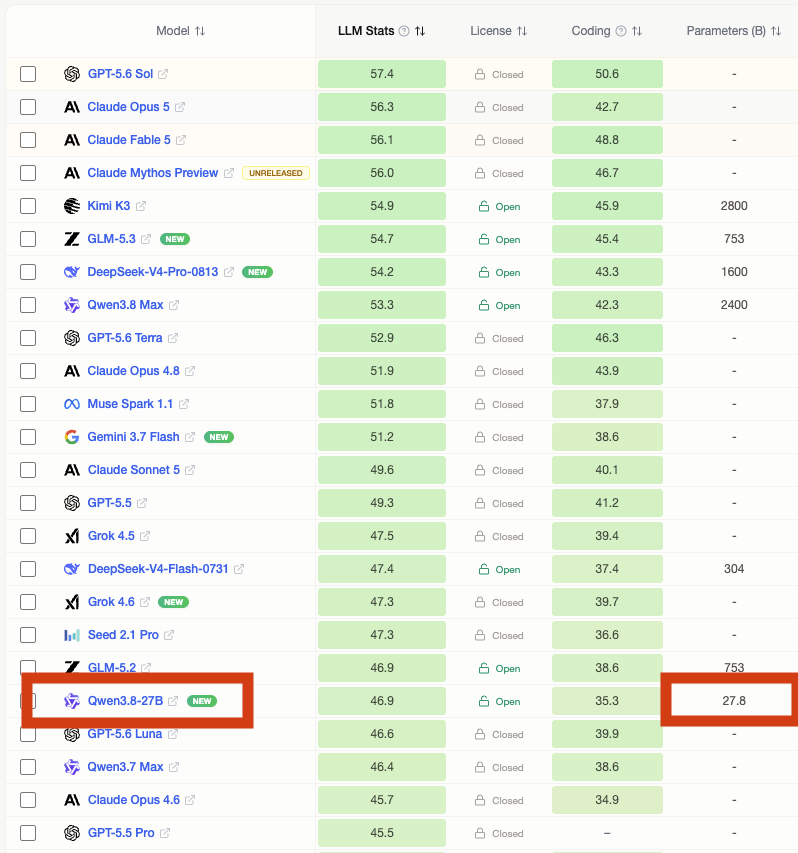Click the 27.8 parameters value for Qwen3.8-27B
Image resolution: width=798 pixels, height=853 pixels.
pos(734,701)
